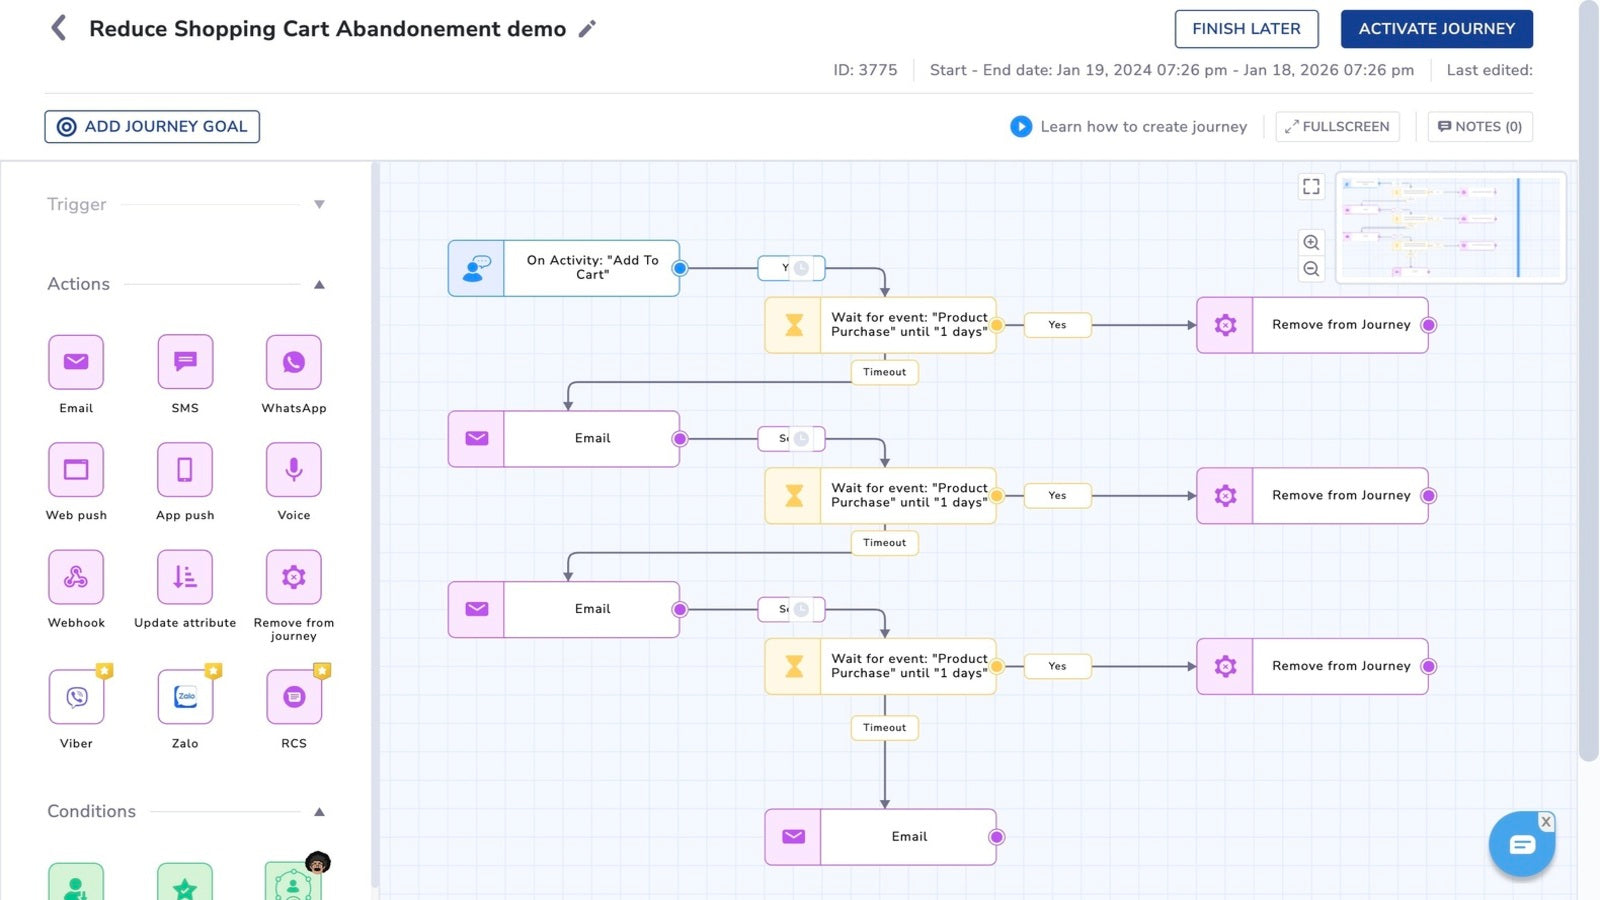This screenshot has width=1600, height=900.
Task: Select the Web push action
Action: (75, 469)
